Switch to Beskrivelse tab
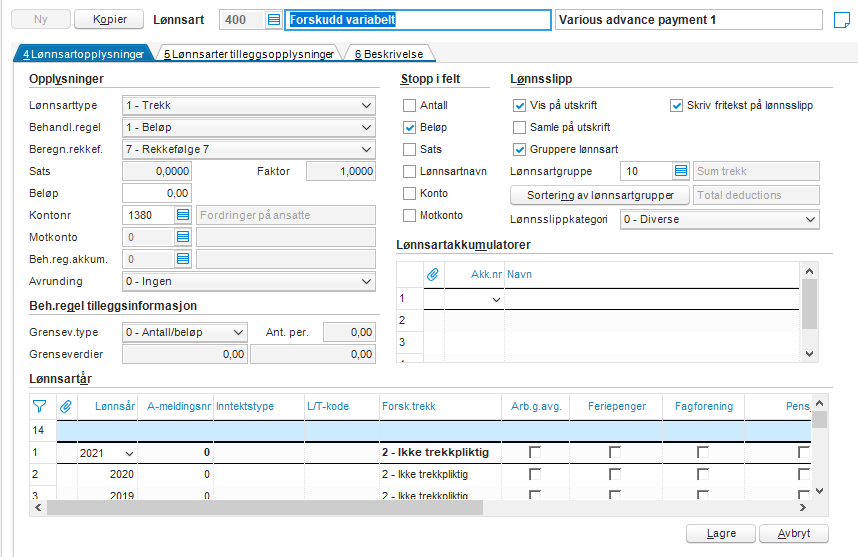The image size is (858, 557). tap(389, 54)
